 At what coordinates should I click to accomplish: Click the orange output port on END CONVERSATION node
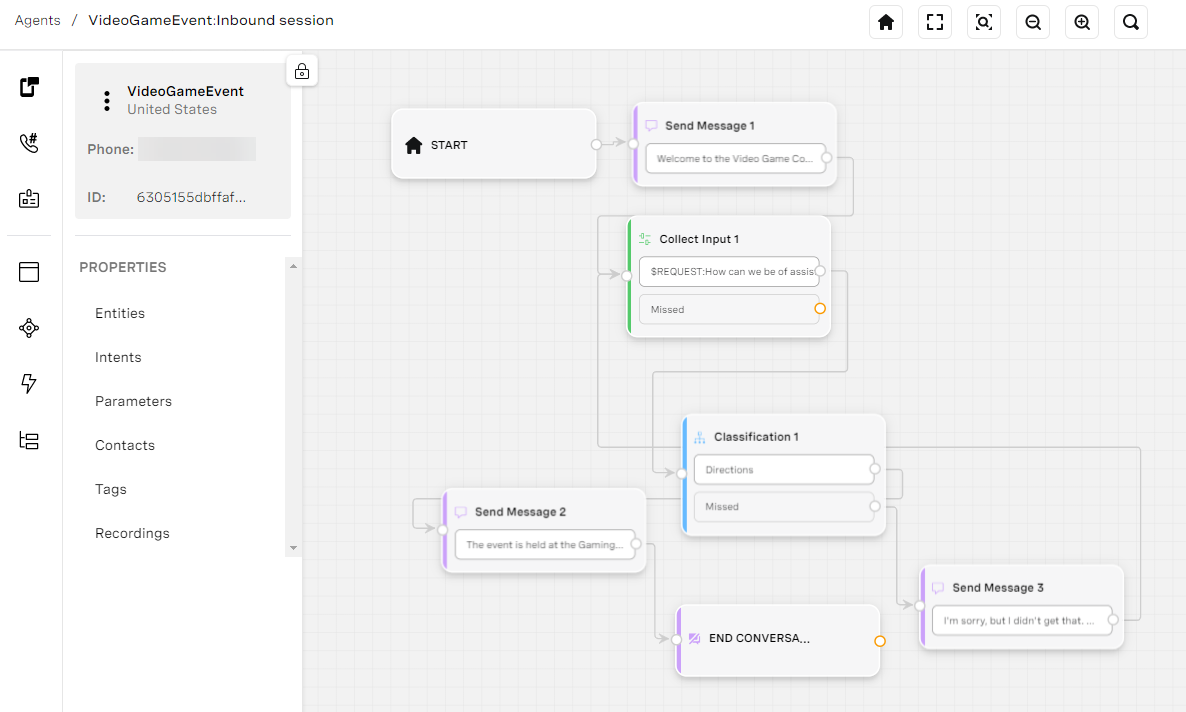(880, 641)
